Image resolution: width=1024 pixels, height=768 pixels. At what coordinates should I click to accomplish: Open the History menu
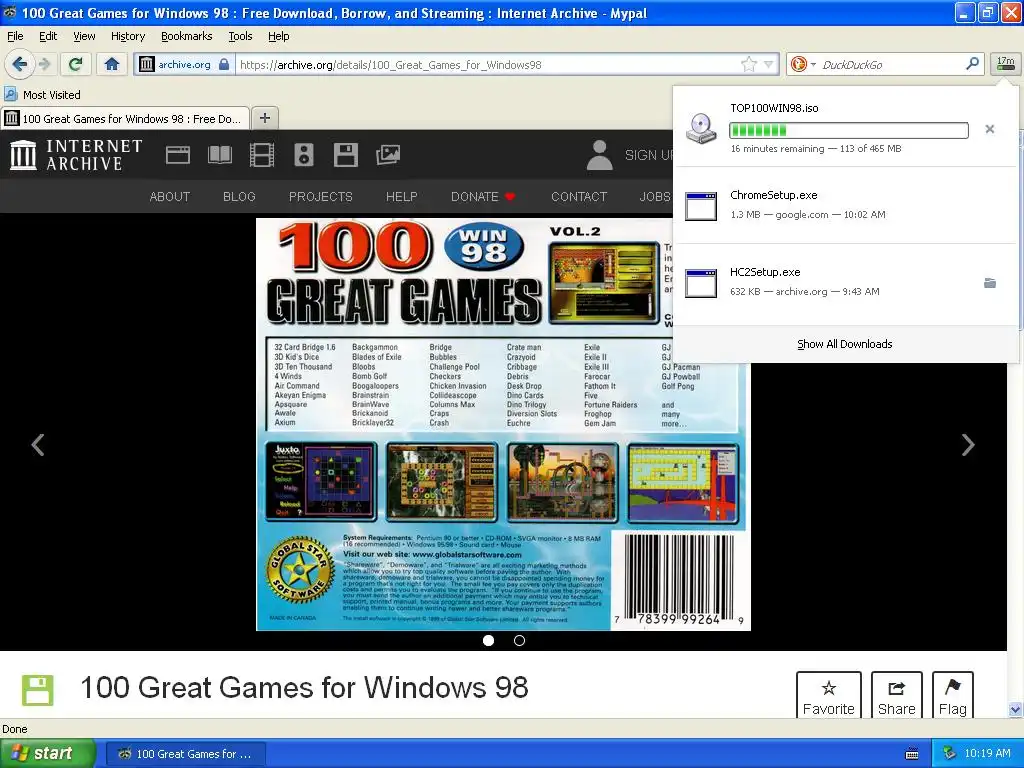pos(128,36)
